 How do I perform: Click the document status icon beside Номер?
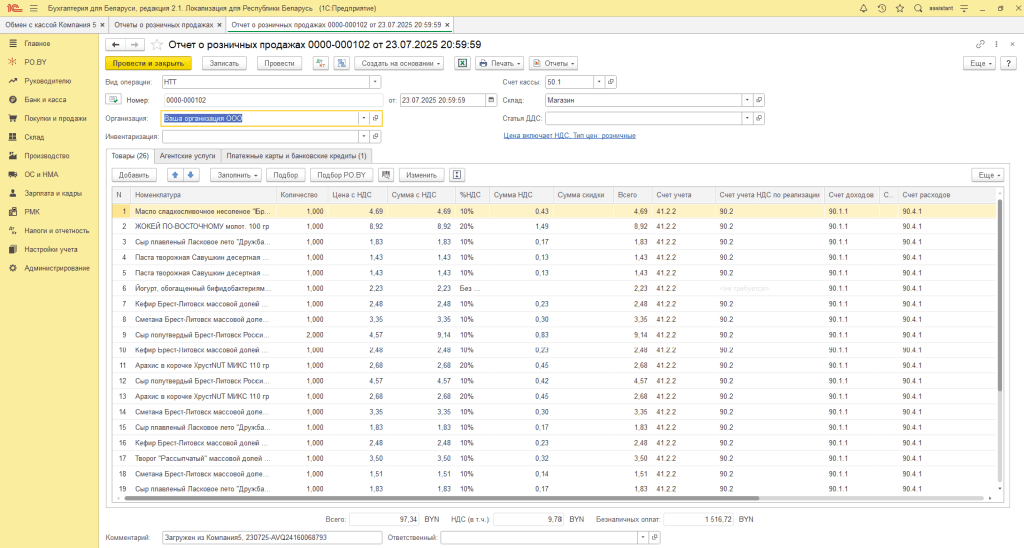point(113,100)
